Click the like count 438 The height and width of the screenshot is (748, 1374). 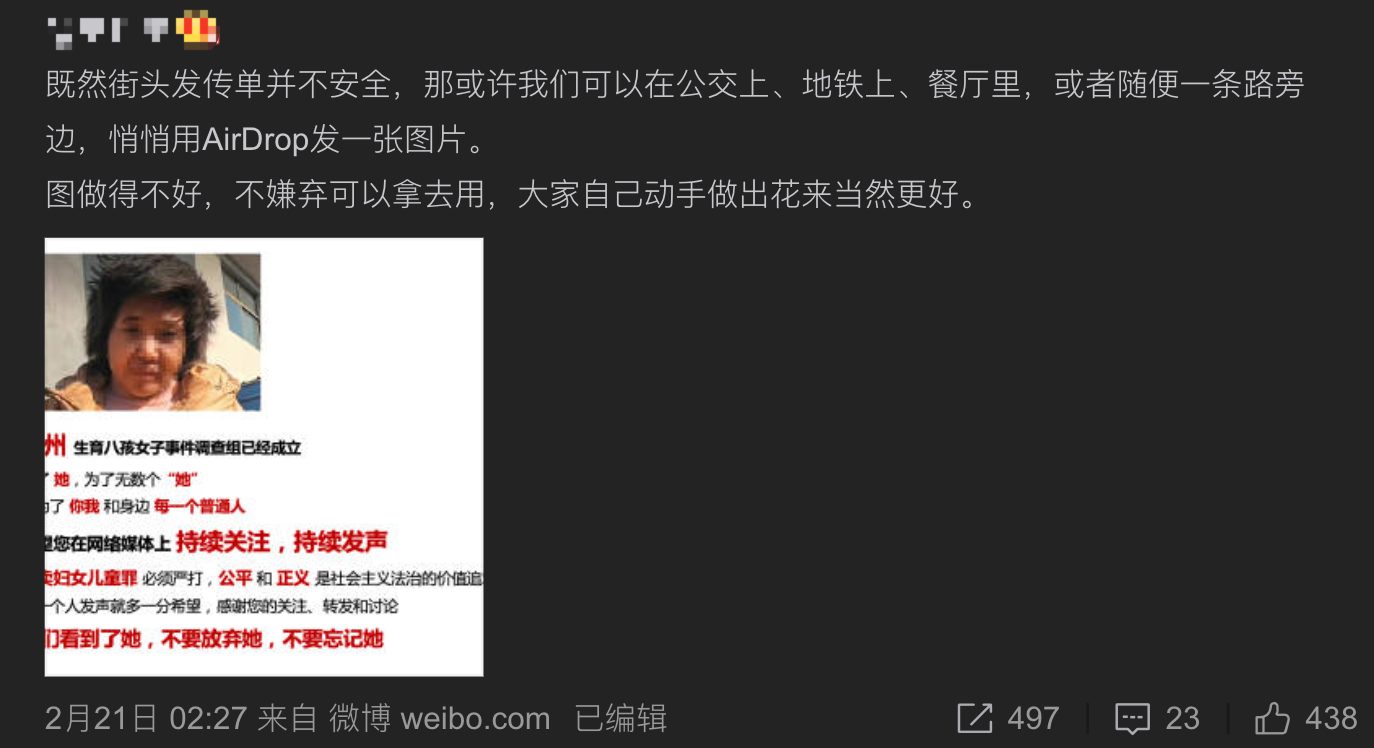(1331, 718)
